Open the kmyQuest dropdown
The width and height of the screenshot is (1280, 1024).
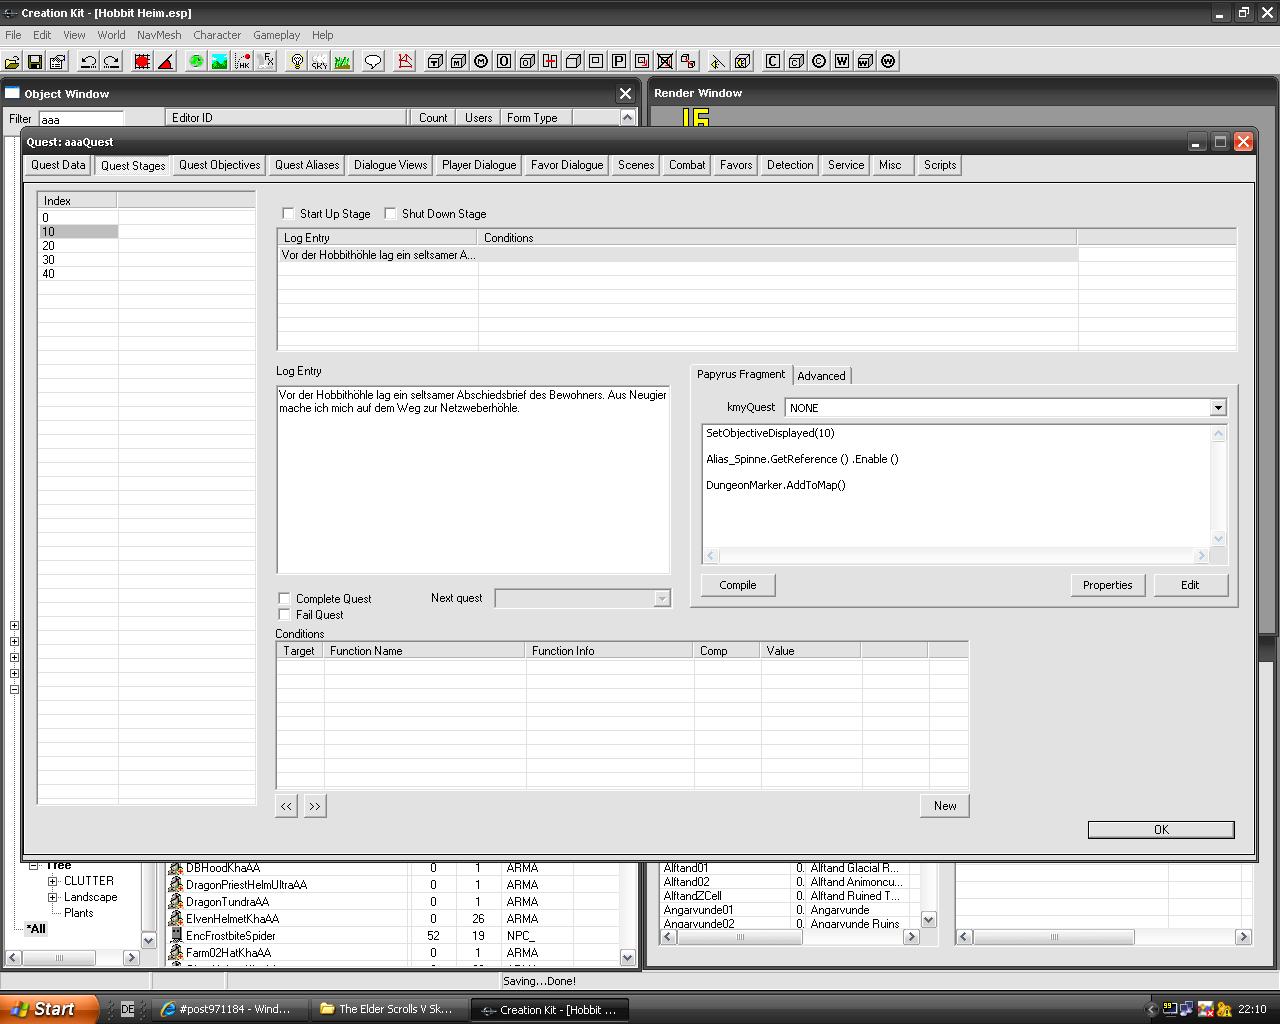pyautogui.click(x=1217, y=408)
